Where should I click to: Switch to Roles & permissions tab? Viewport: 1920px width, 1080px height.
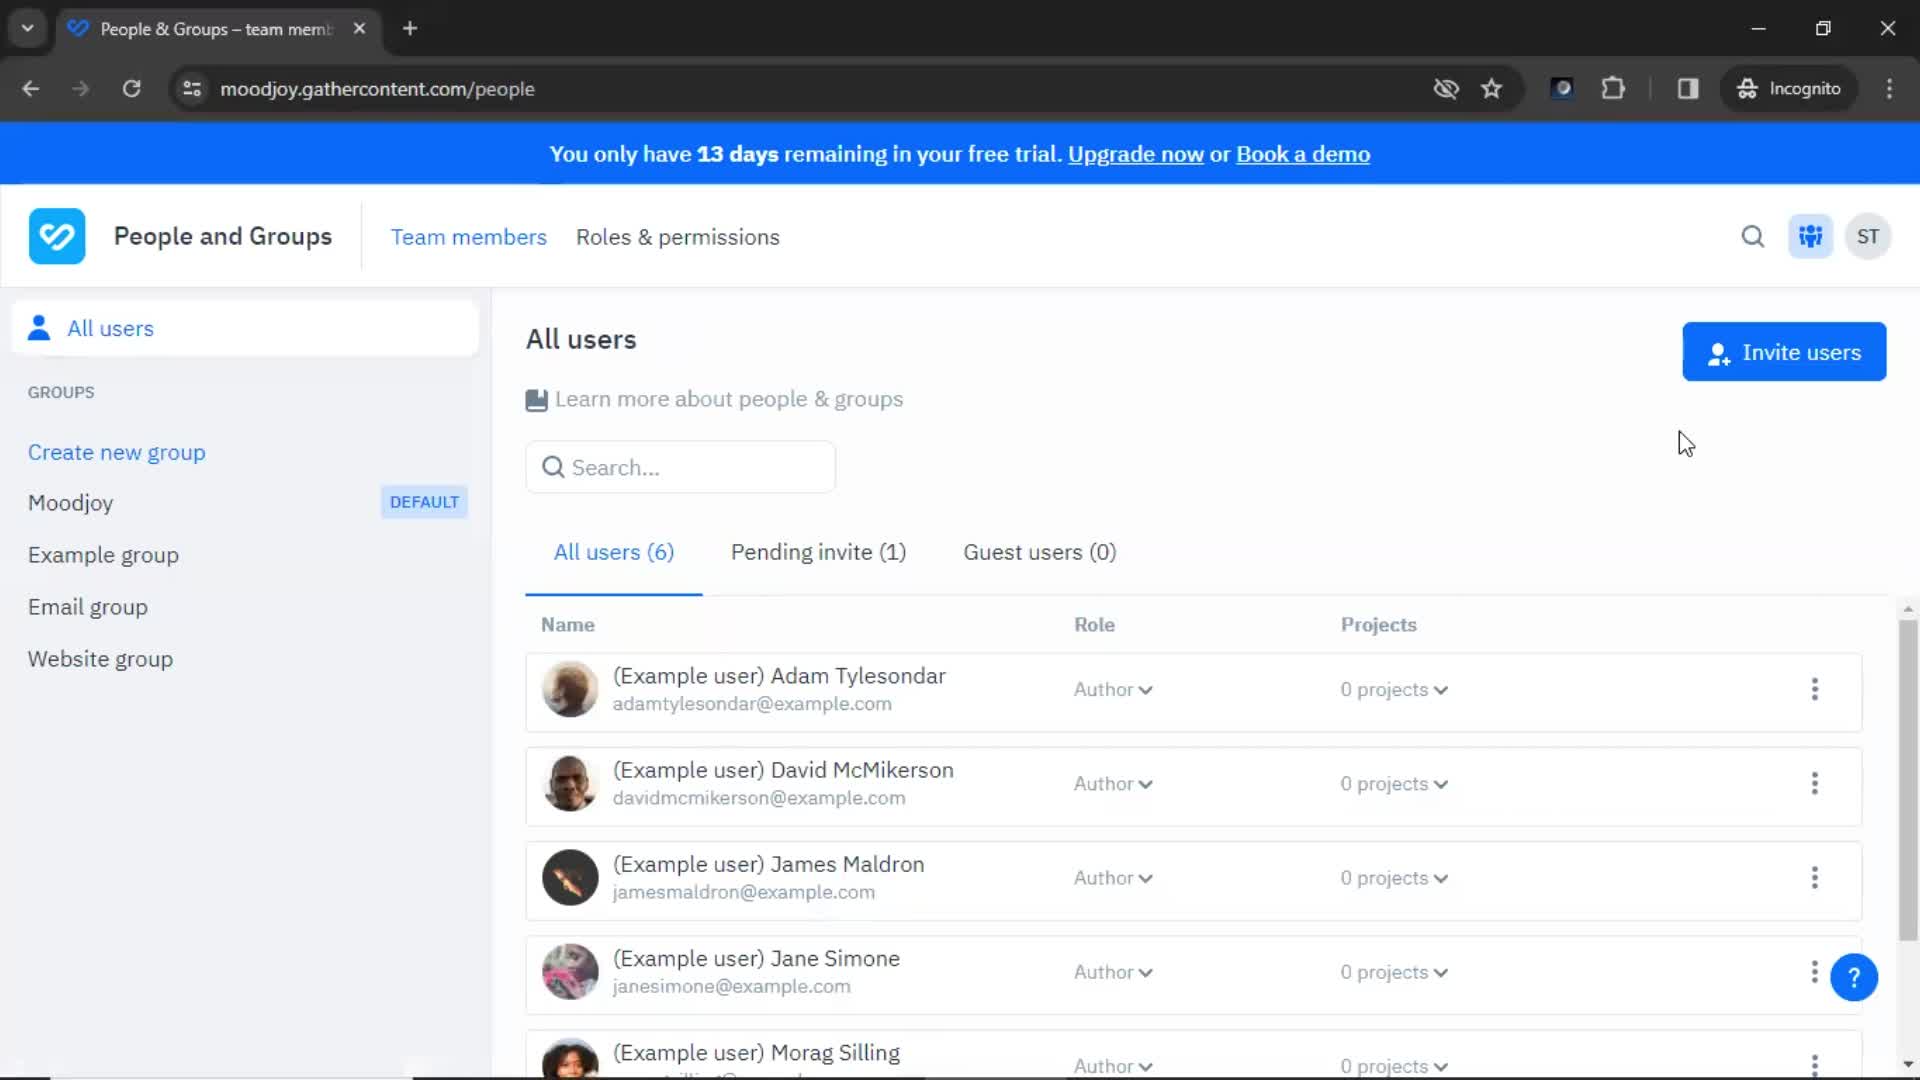676,237
